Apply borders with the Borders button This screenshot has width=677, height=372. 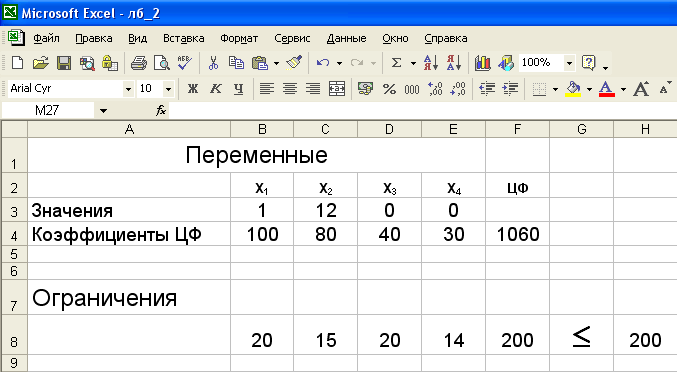(x=539, y=89)
